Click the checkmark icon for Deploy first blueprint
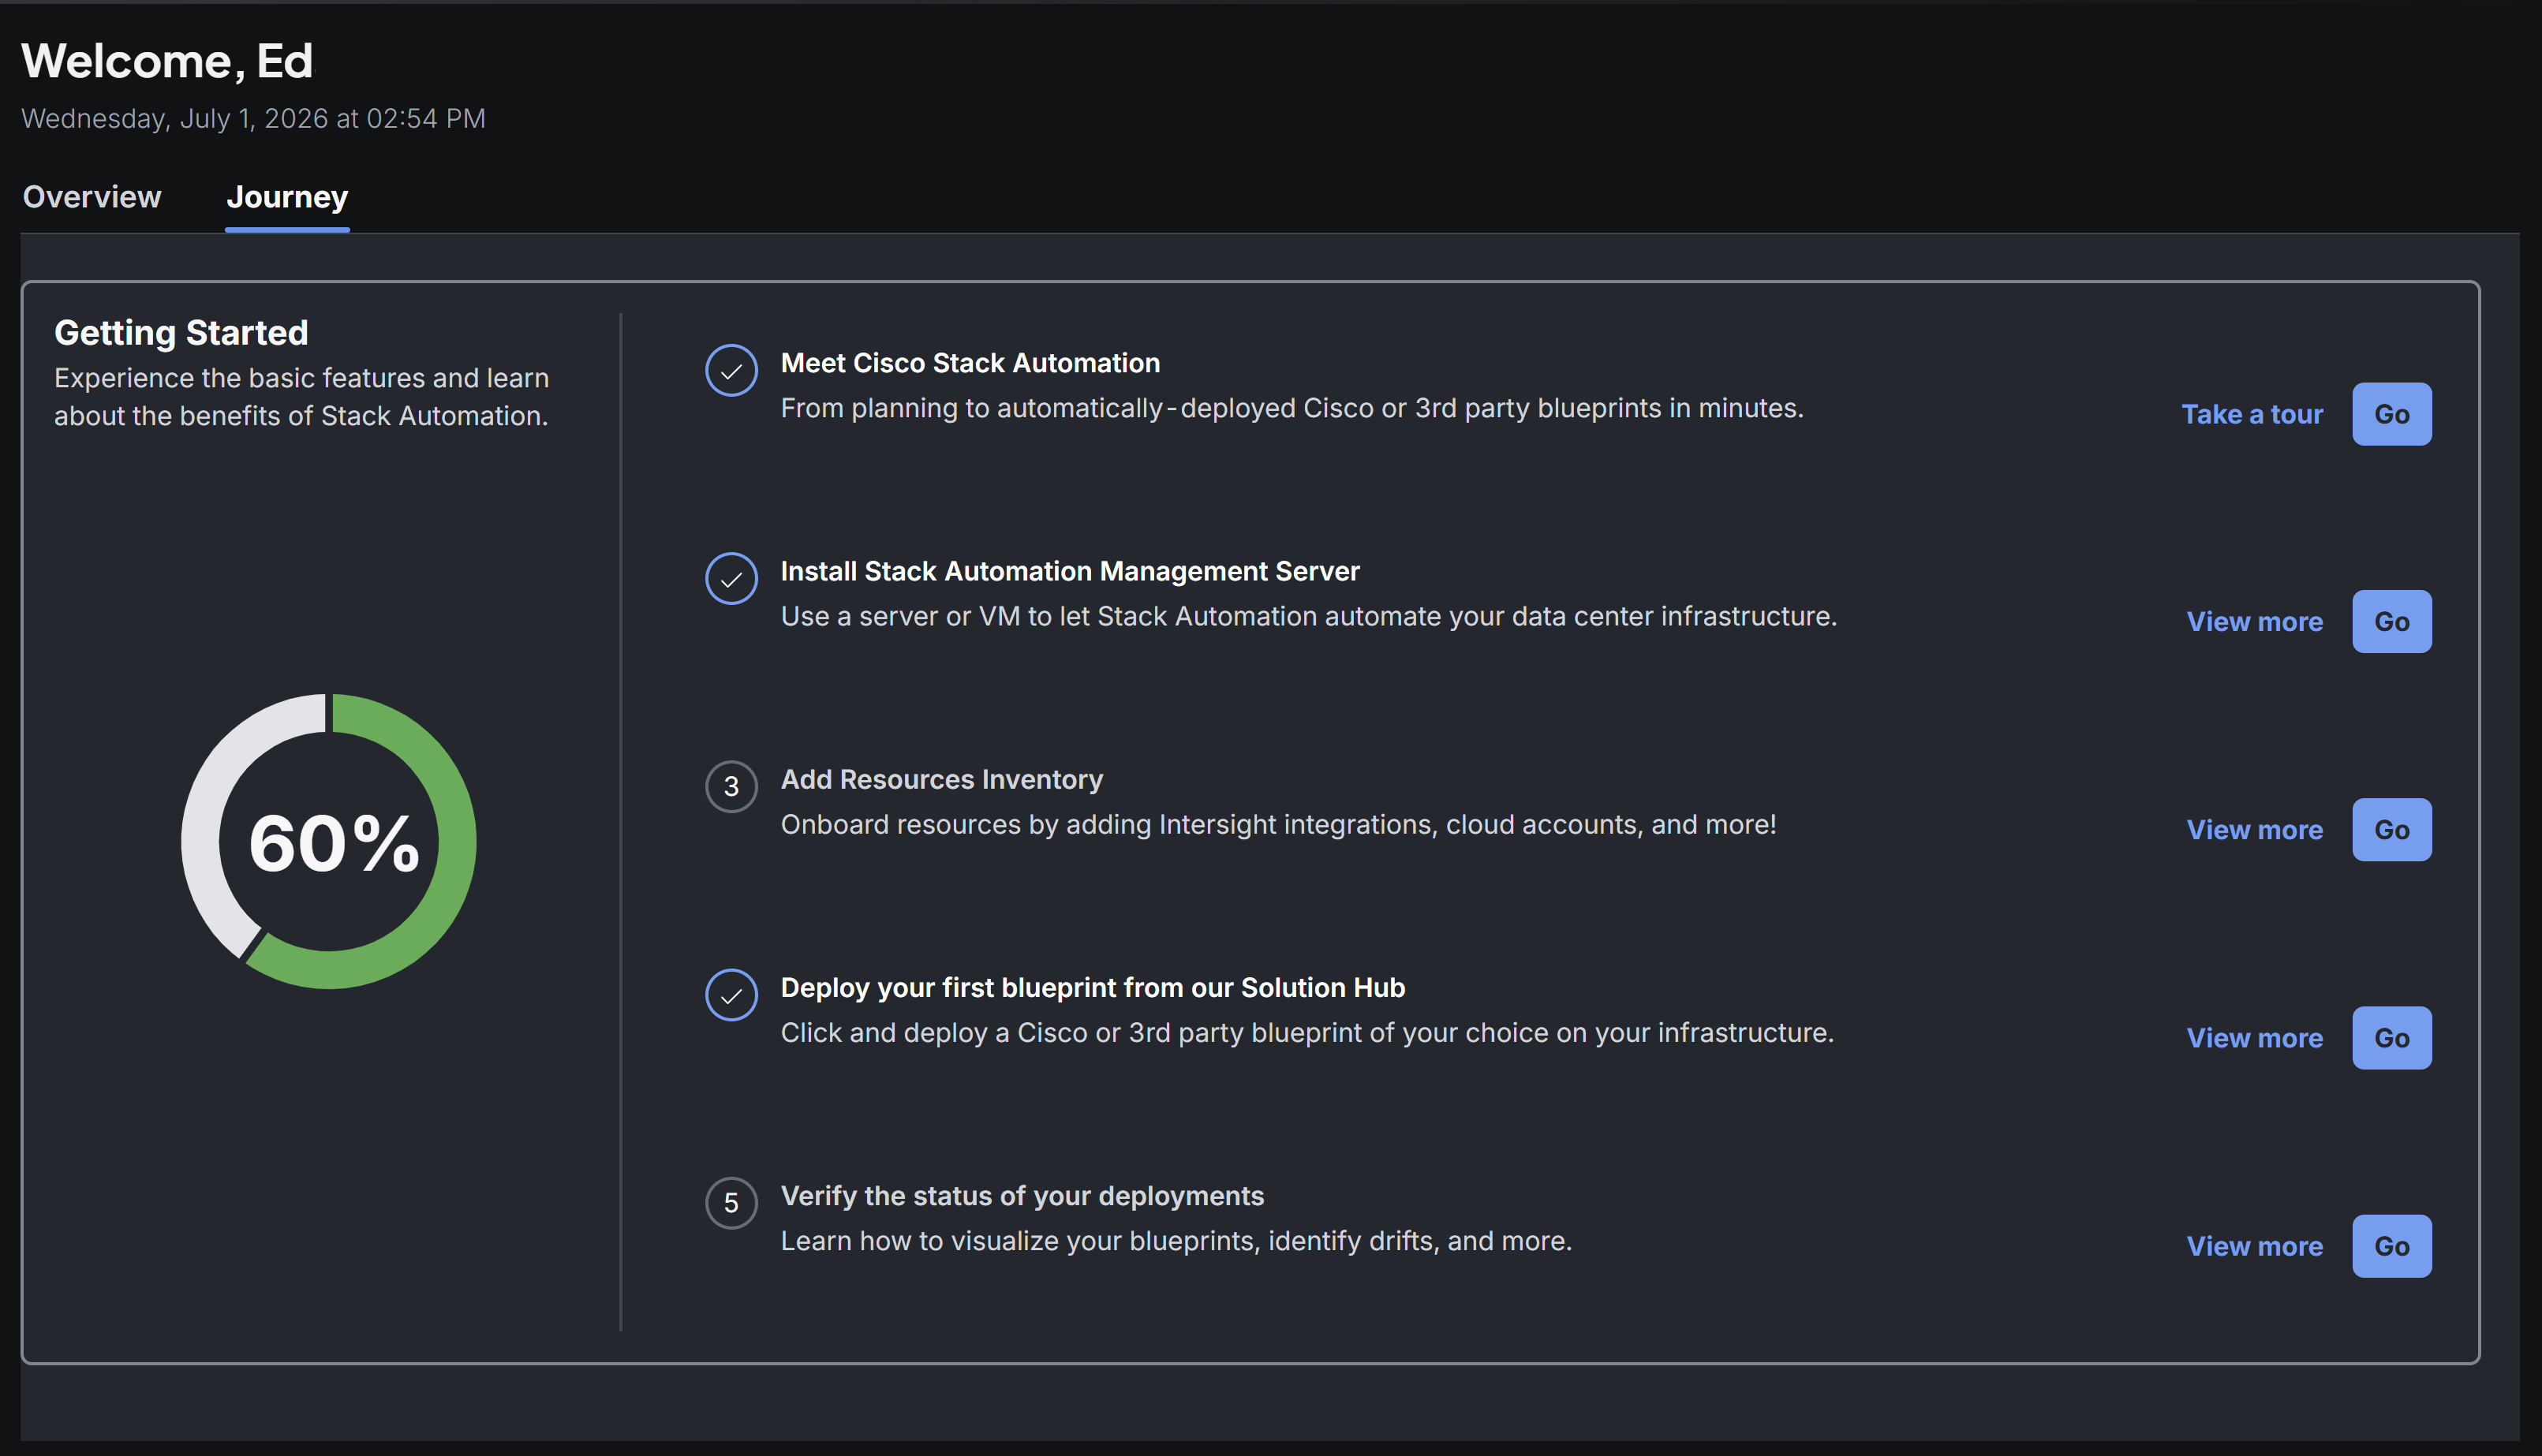This screenshot has width=2542, height=1456. click(731, 995)
